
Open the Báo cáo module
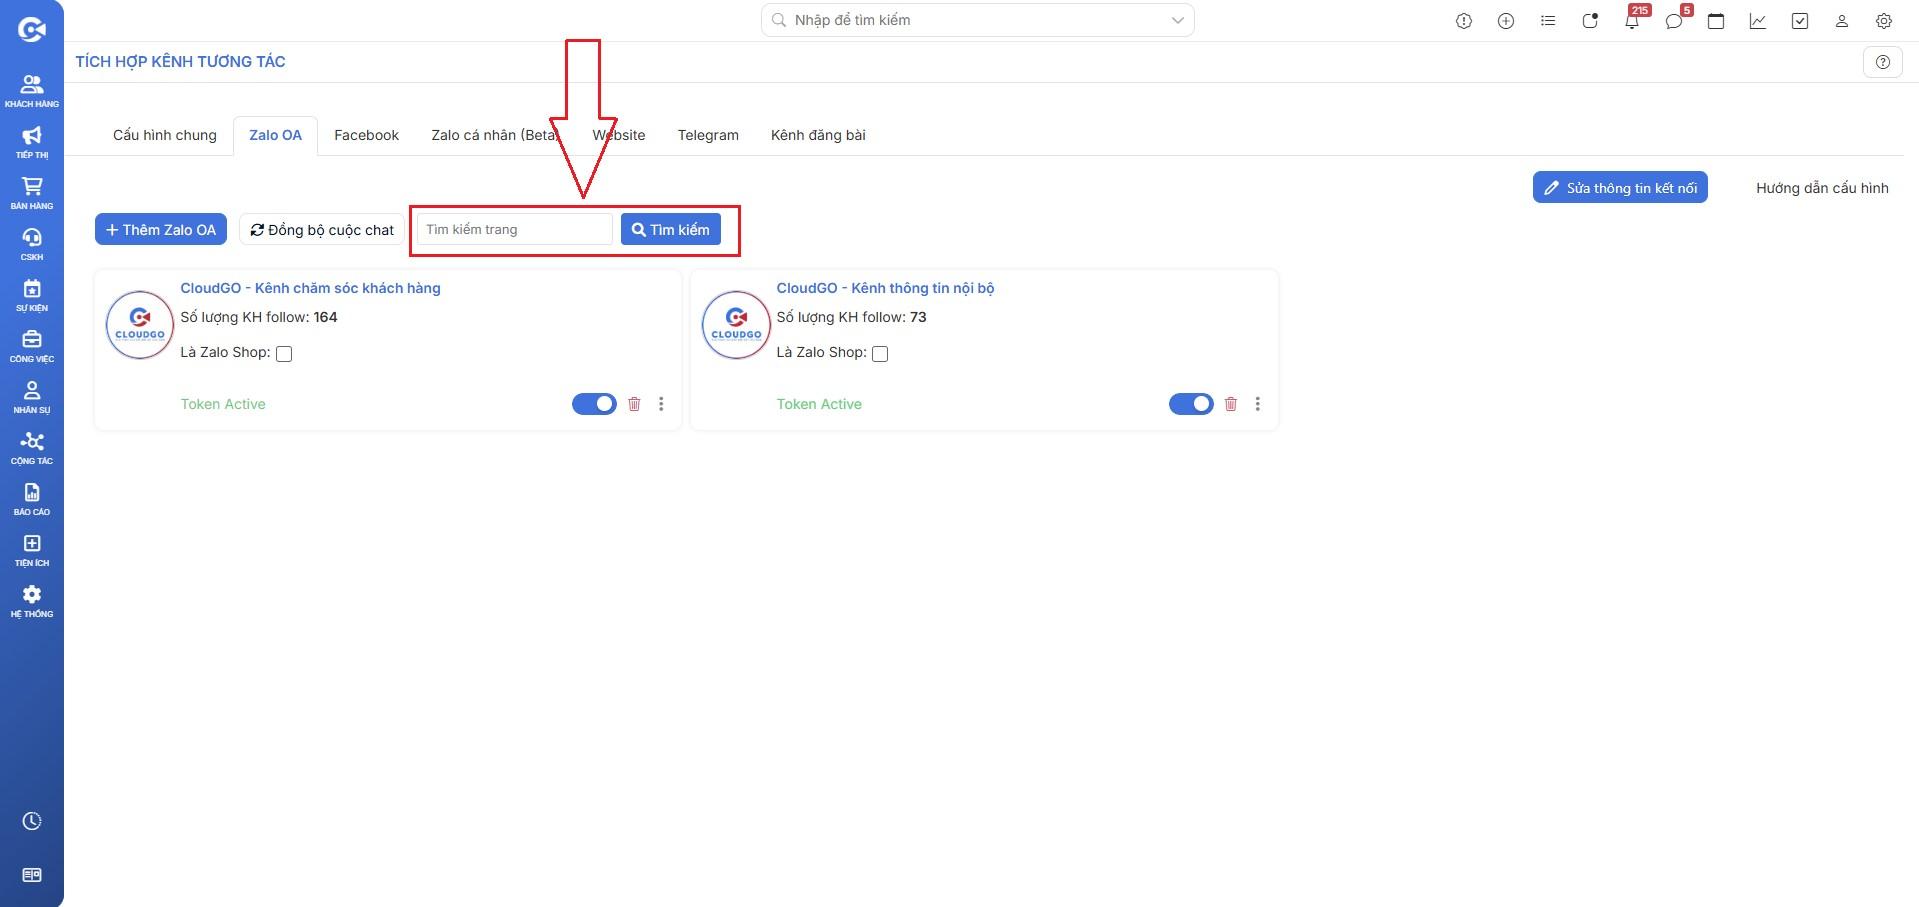pyautogui.click(x=32, y=498)
